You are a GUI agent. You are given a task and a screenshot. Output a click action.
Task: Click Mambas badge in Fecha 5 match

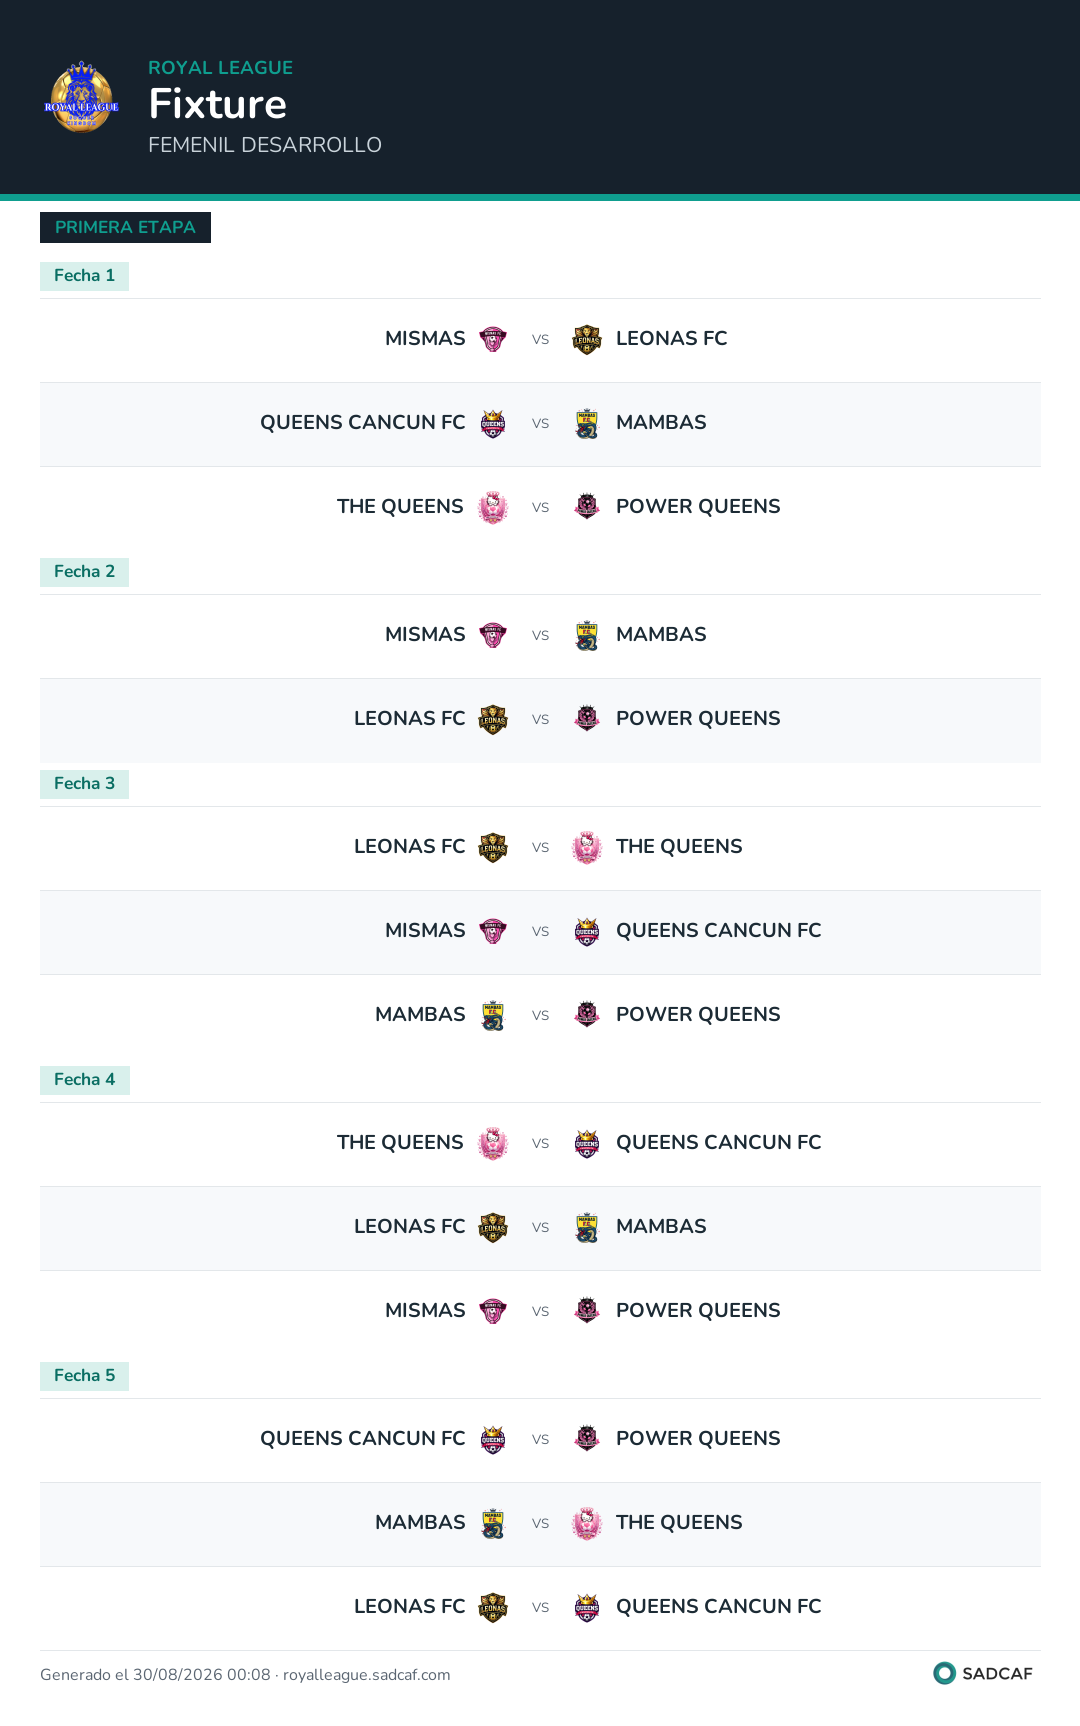click(x=493, y=1523)
